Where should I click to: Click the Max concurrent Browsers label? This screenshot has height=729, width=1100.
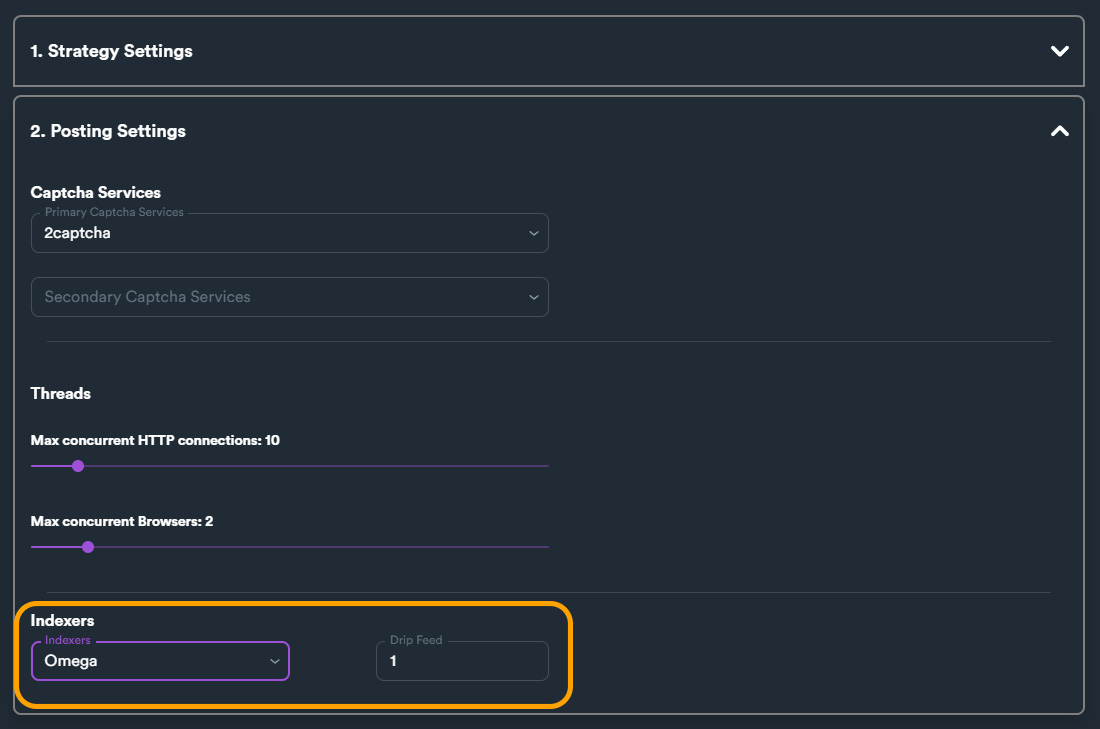122,521
